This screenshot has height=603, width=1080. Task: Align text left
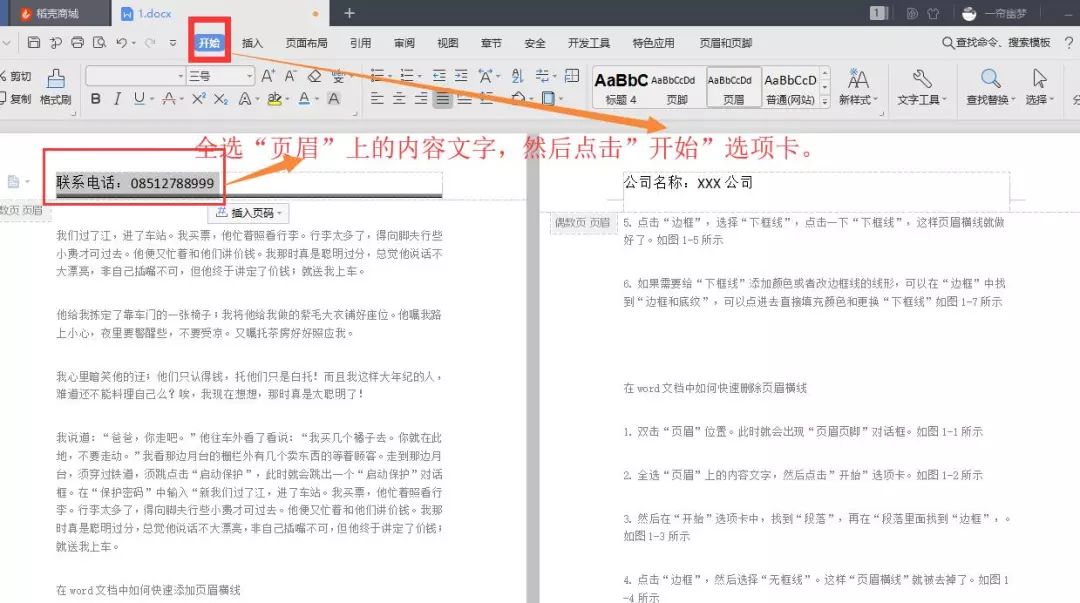(x=377, y=99)
